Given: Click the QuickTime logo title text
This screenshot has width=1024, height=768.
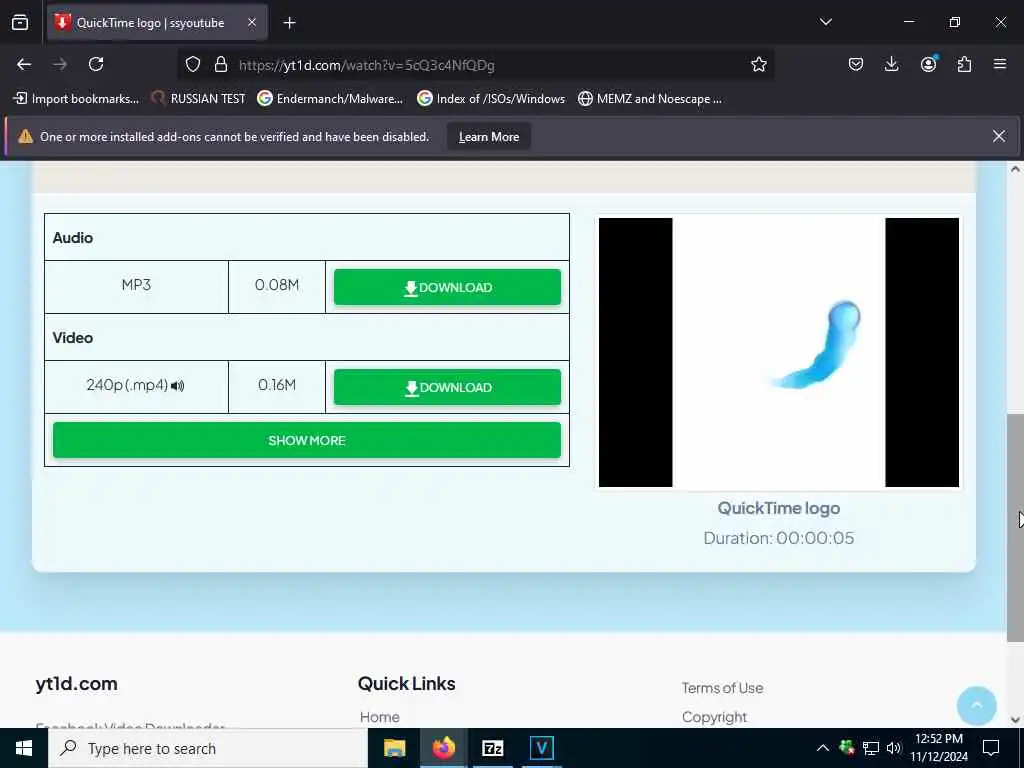Looking at the screenshot, I should pyautogui.click(x=778, y=508).
